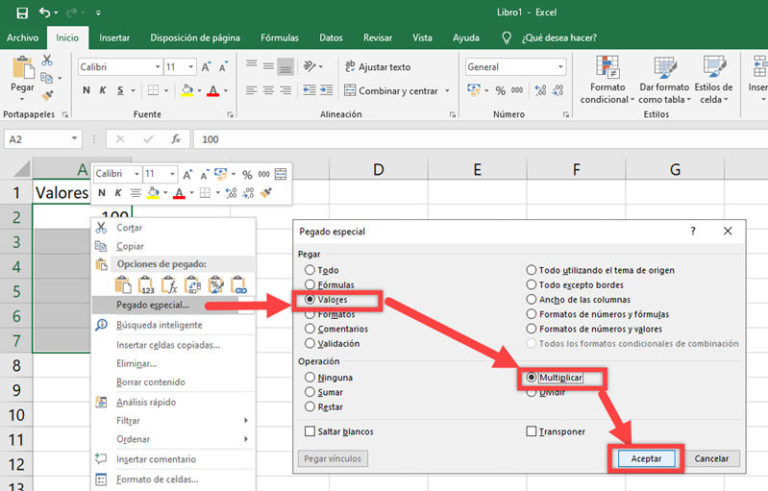Click increase decimals icon in ribbon

[x=540, y=91]
